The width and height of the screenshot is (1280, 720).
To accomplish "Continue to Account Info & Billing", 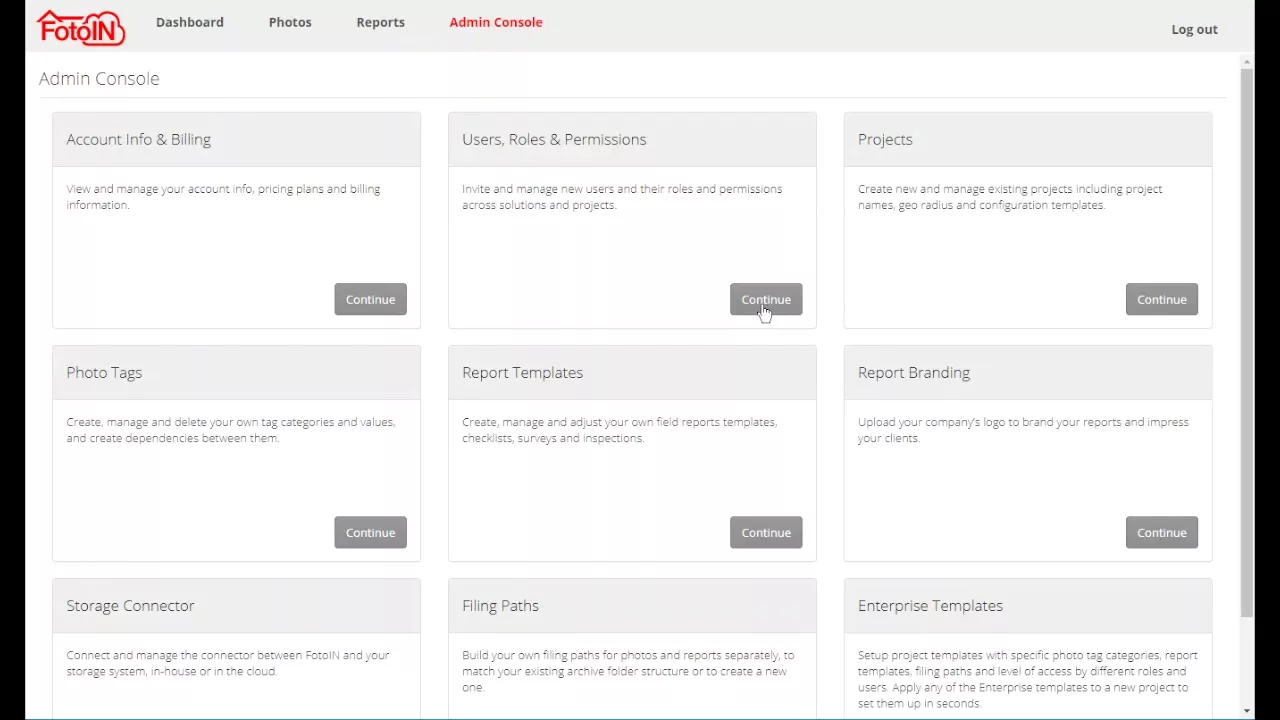I will [370, 299].
